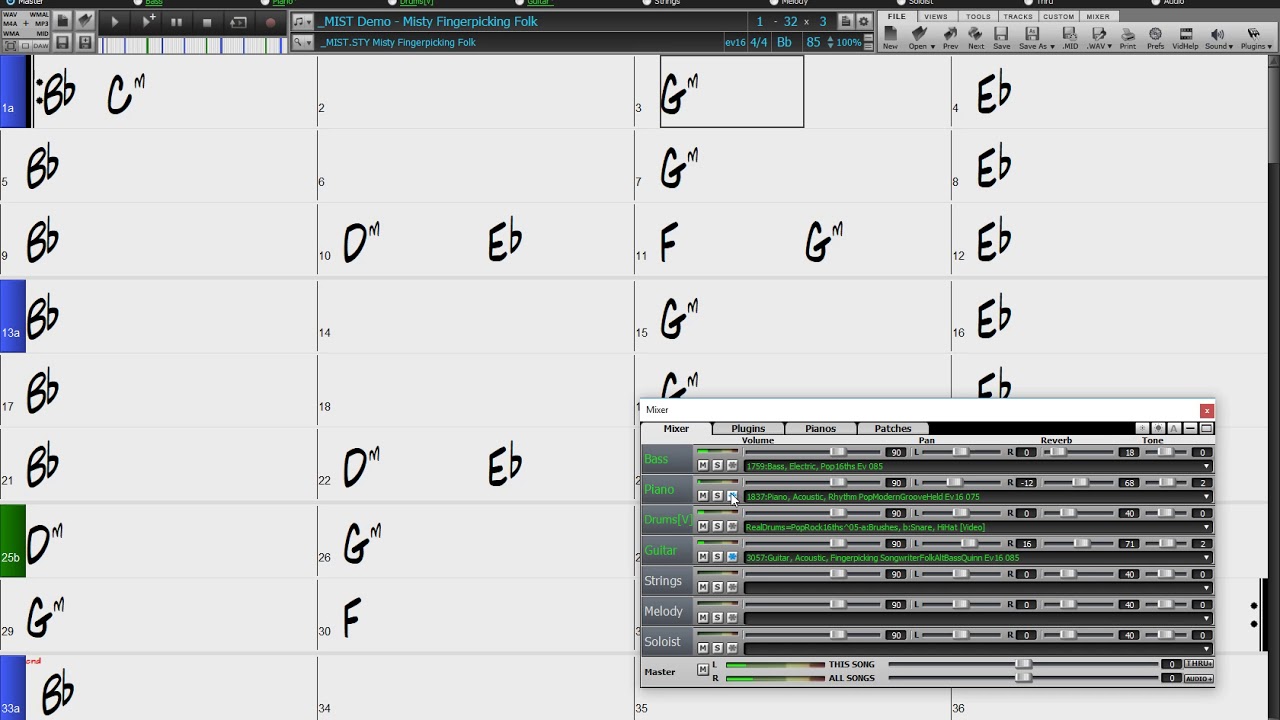Stop playback with the stop button
The image size is (1280, 720).
tap(207, 22)
